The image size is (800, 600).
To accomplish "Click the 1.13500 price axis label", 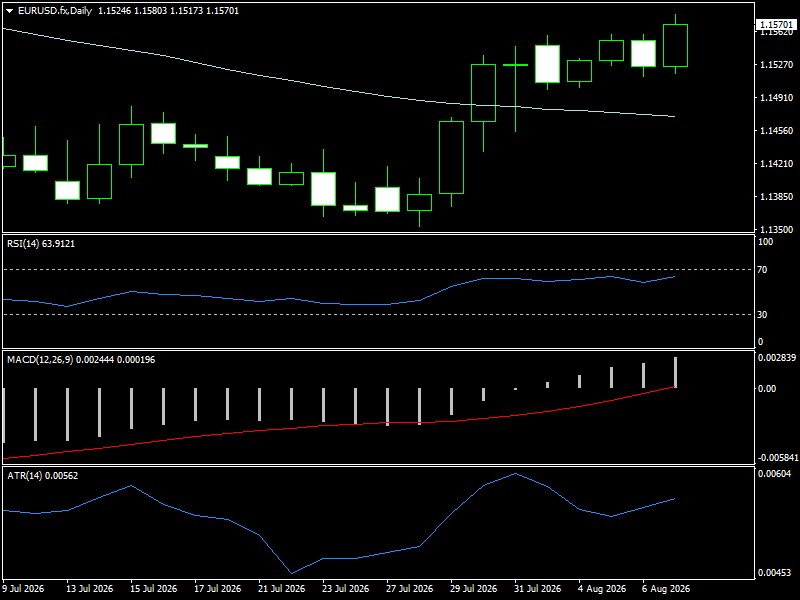I will (x=777, y=230).
